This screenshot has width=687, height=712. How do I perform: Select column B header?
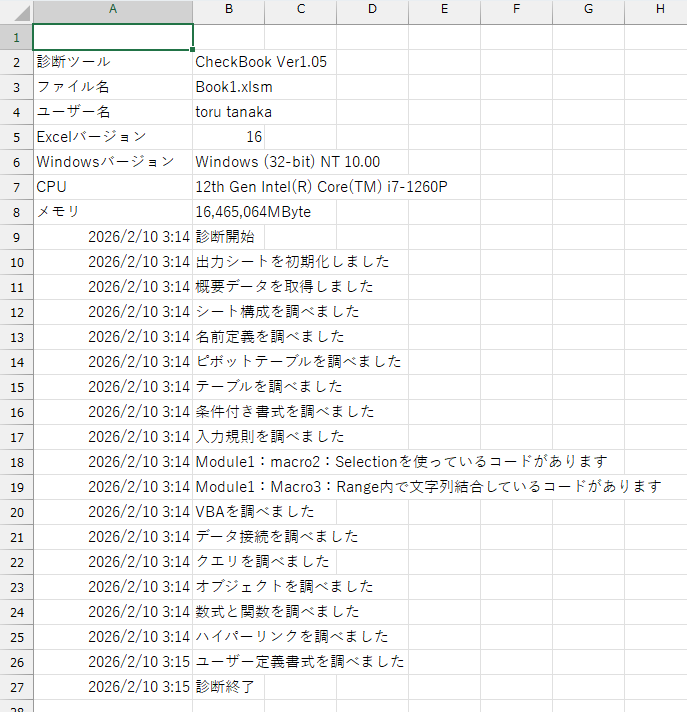click(228, 10)
